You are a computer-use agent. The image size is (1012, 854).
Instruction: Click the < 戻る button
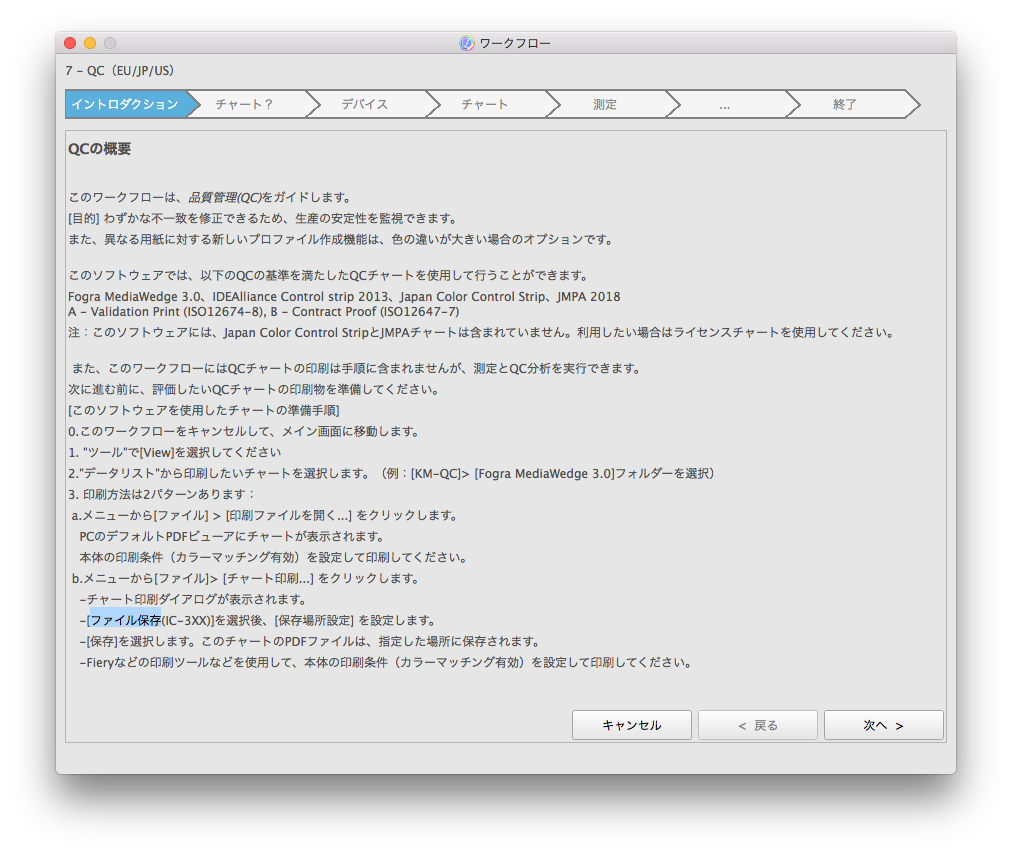click(758, 725)
